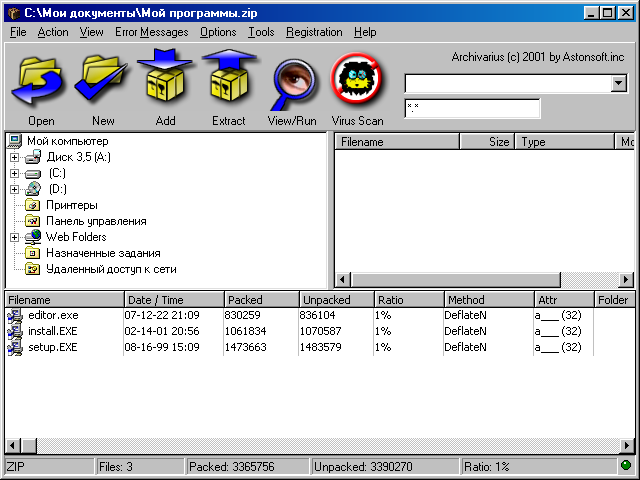Open the Action menu
This screenshot has width=640, height=480.
tap(53, 32)
